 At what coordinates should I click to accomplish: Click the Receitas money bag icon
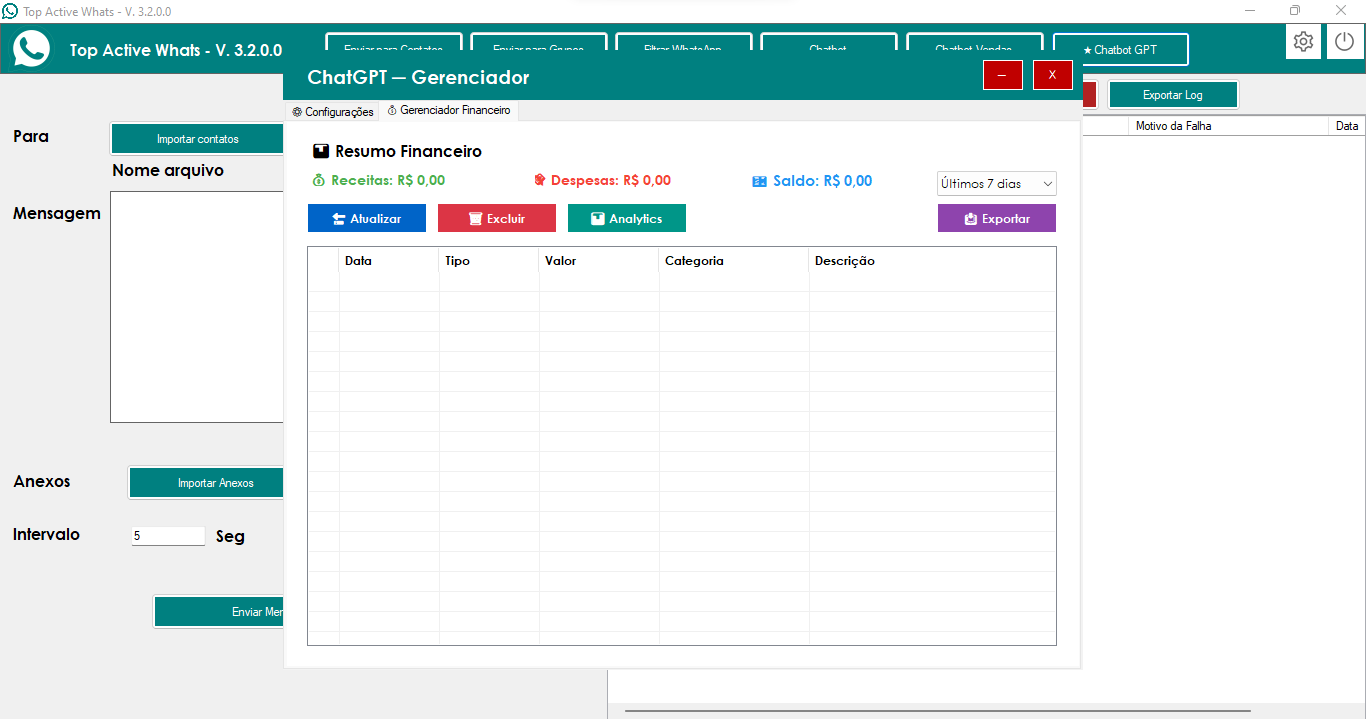point(319,181)
